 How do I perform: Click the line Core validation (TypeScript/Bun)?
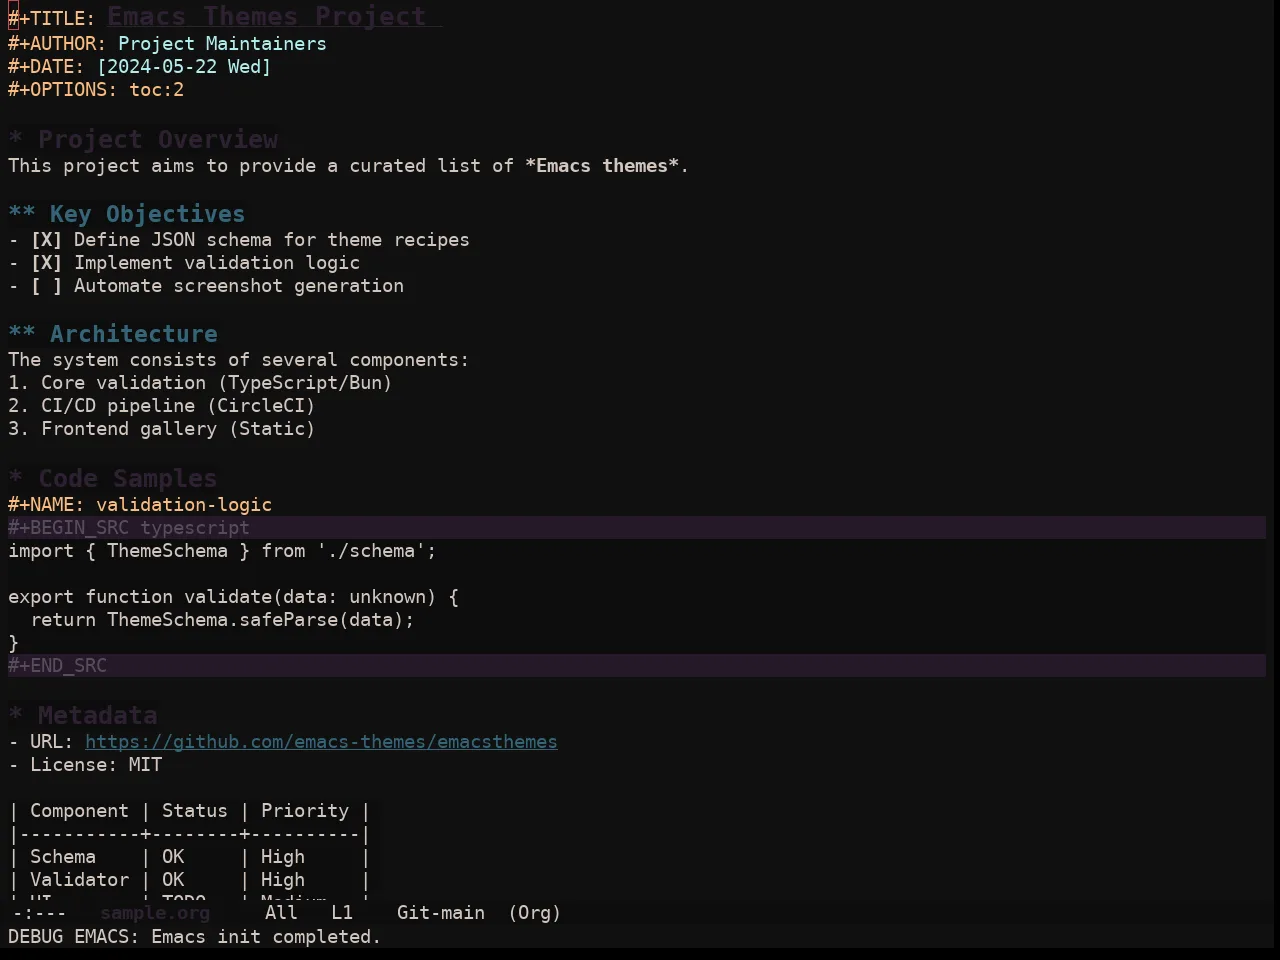(x=200, y=383)
